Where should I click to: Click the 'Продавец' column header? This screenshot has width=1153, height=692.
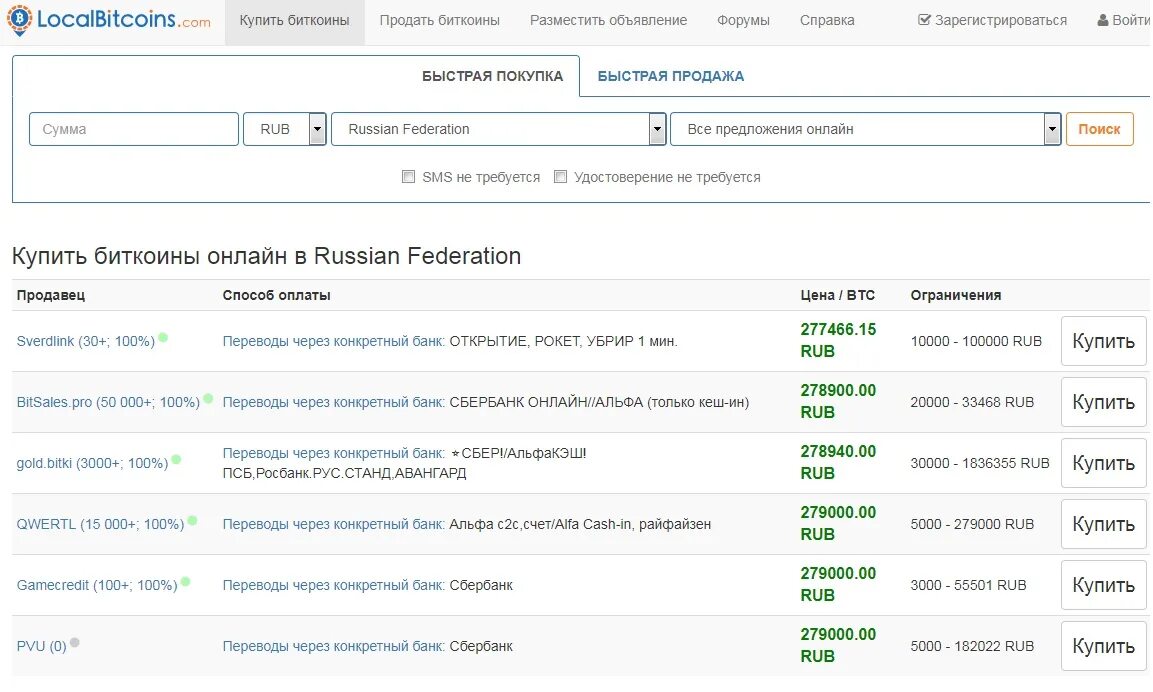pos(51,295)
